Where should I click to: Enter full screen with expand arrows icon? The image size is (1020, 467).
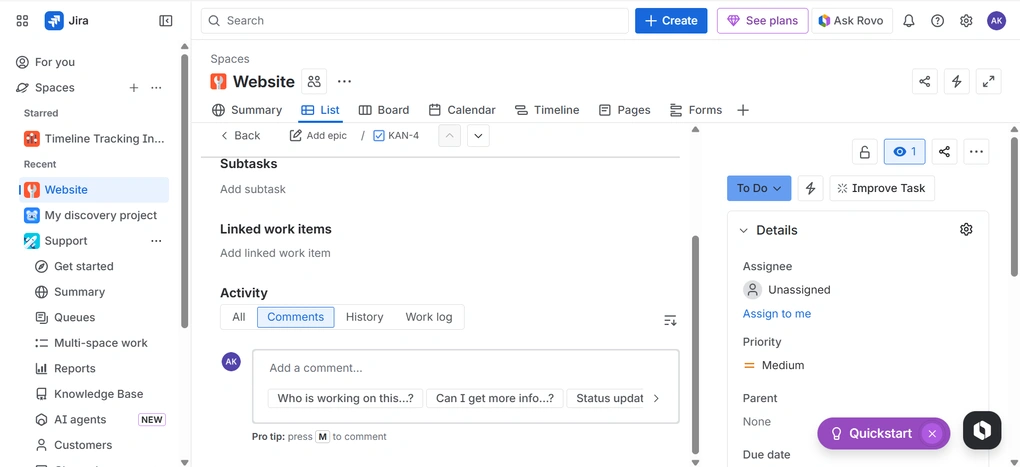tap(988, 81)
